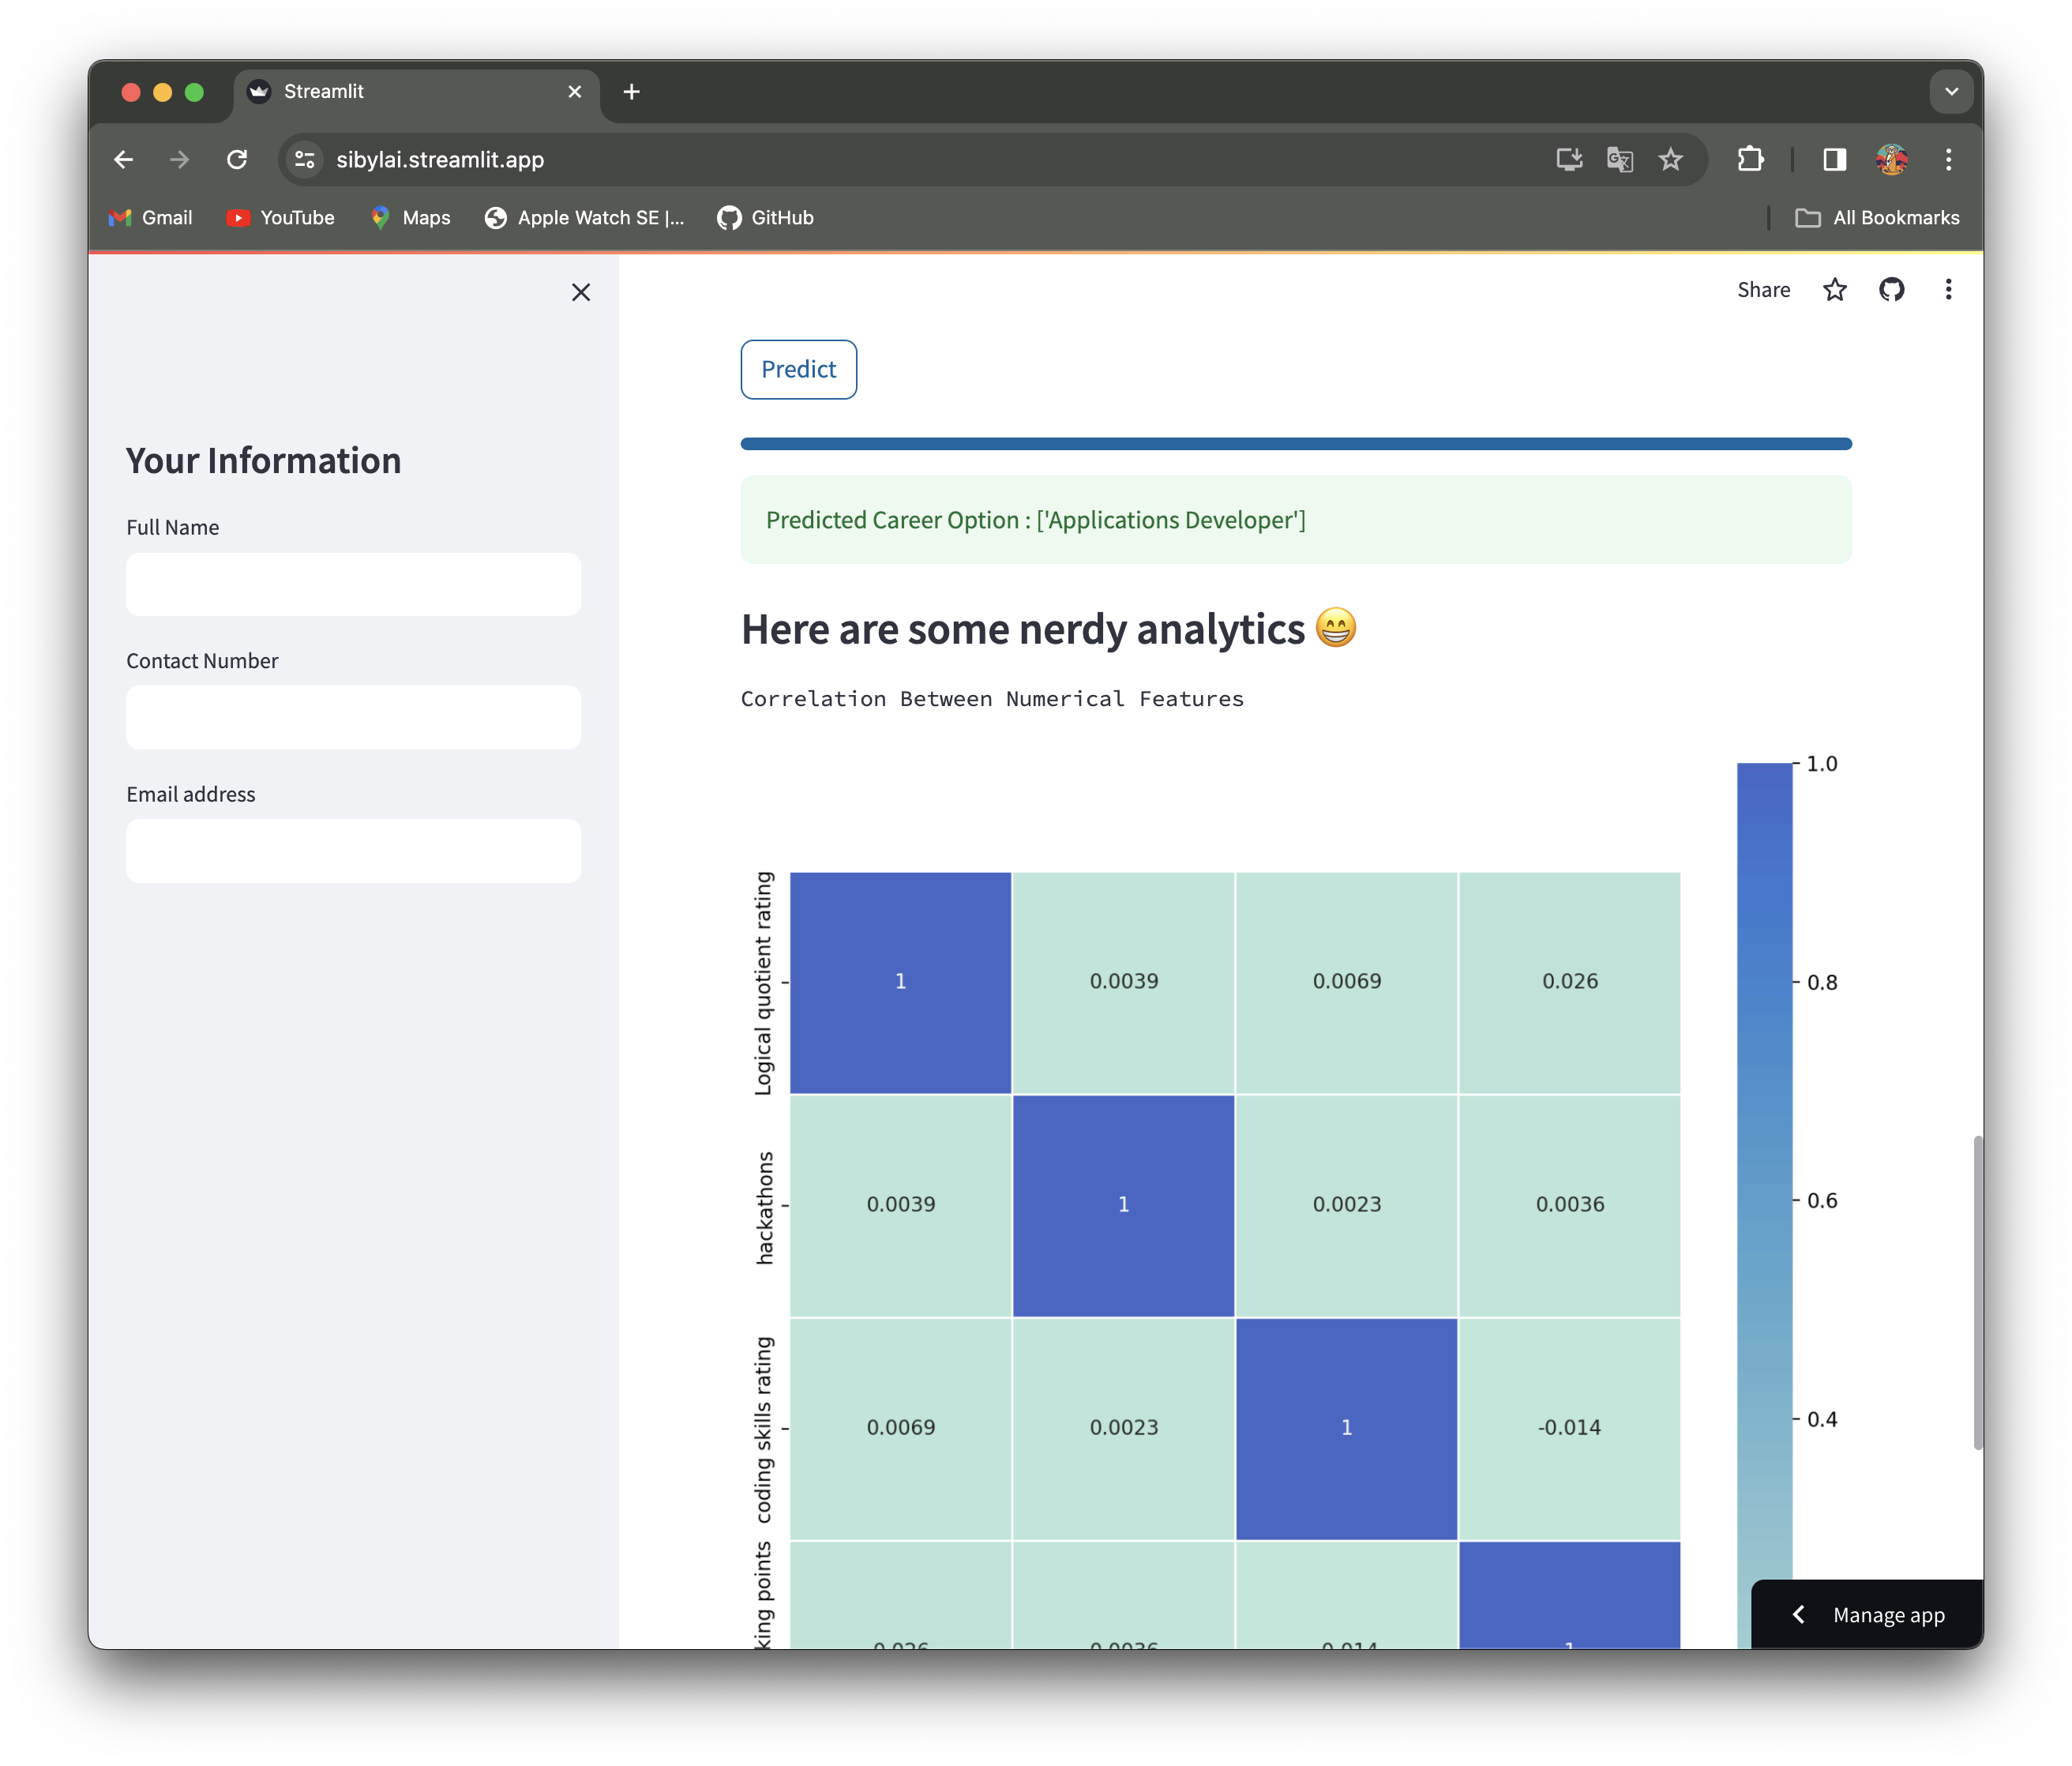Open the Chrome extensions puzzle icon

1750,160
